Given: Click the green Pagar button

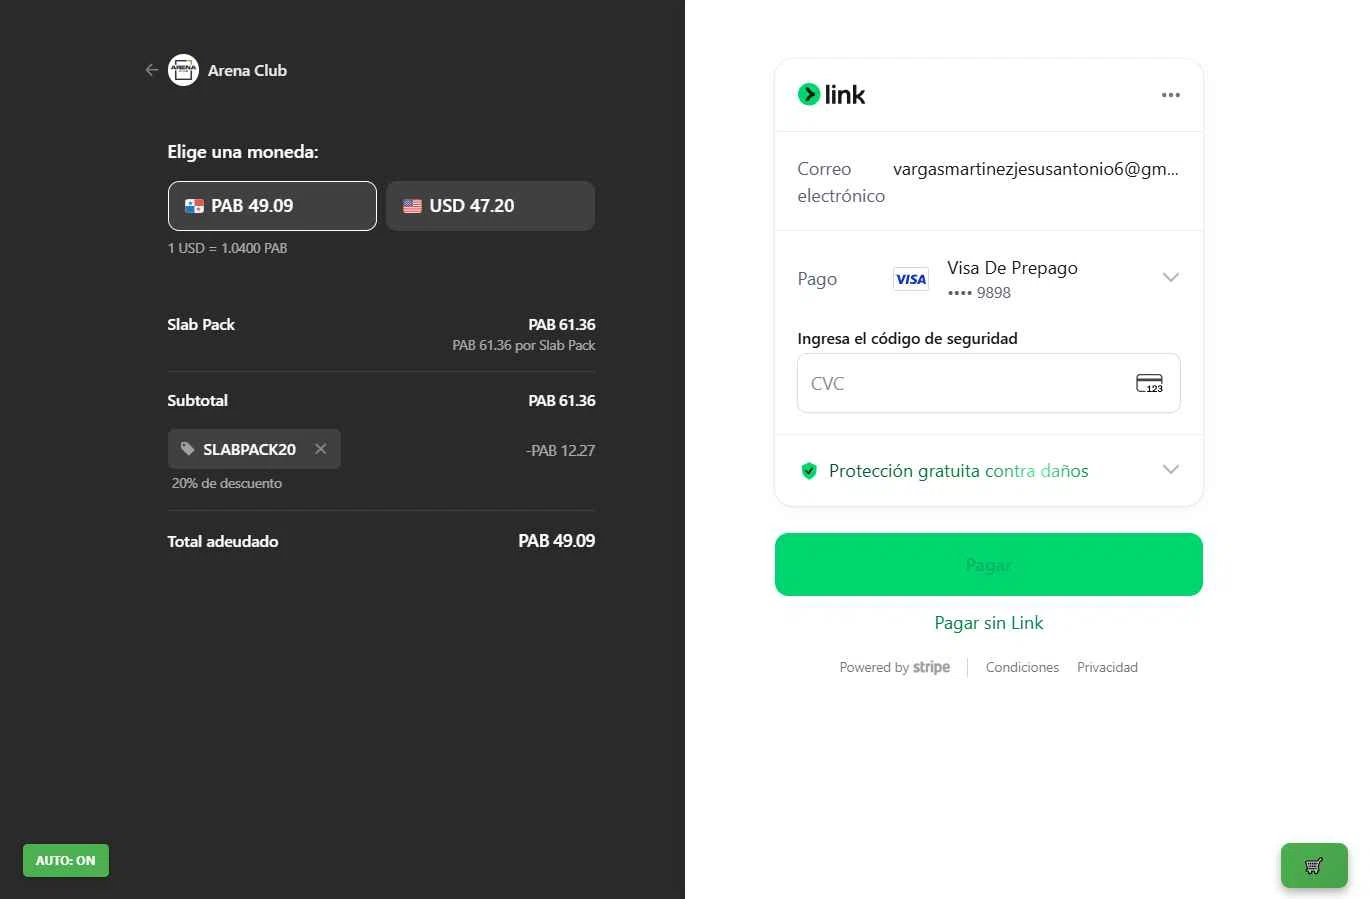Looking at the screenshot, I should 988,565.
